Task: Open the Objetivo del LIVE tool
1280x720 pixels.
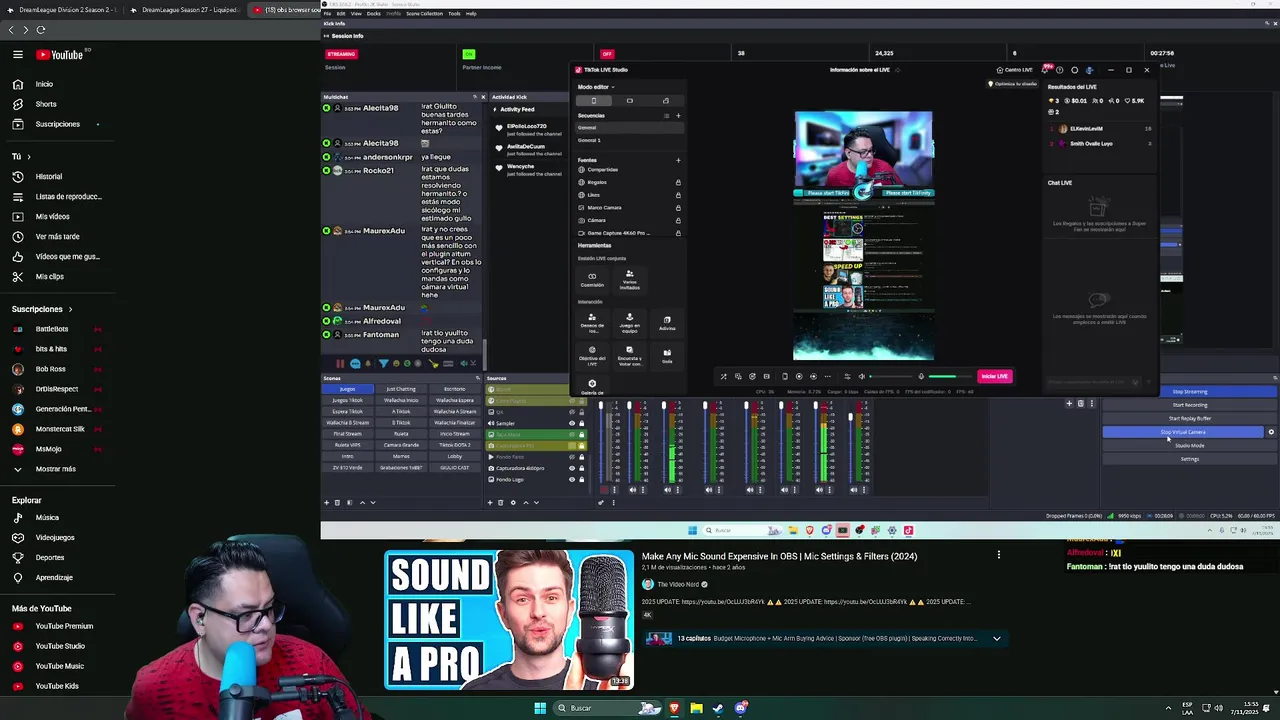Action: pyautogui.click(x=592, y=355)
